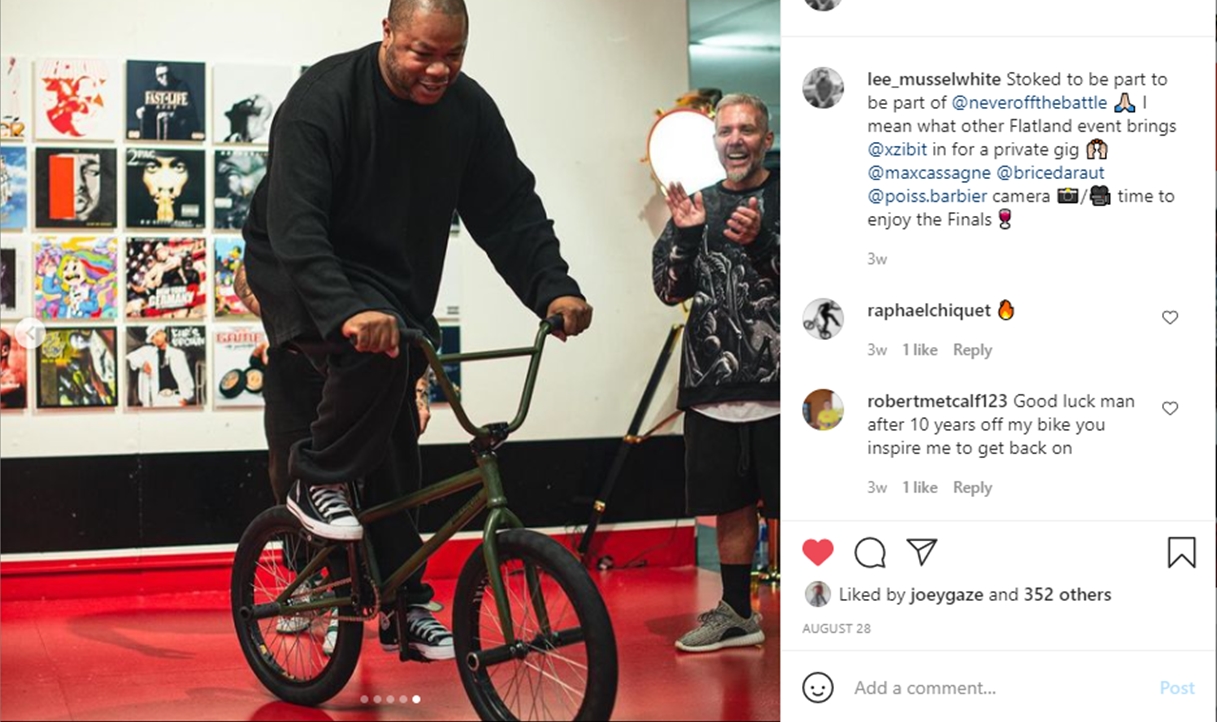Open lee_musselwhite's profile avatar
This screenshot has height=722, width=1217.
pyautogui.click(x=823, y=88)
